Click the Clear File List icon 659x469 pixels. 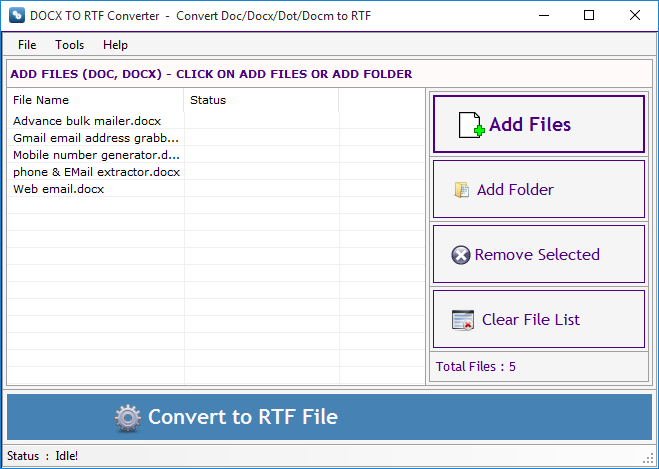tap(463, 320)
